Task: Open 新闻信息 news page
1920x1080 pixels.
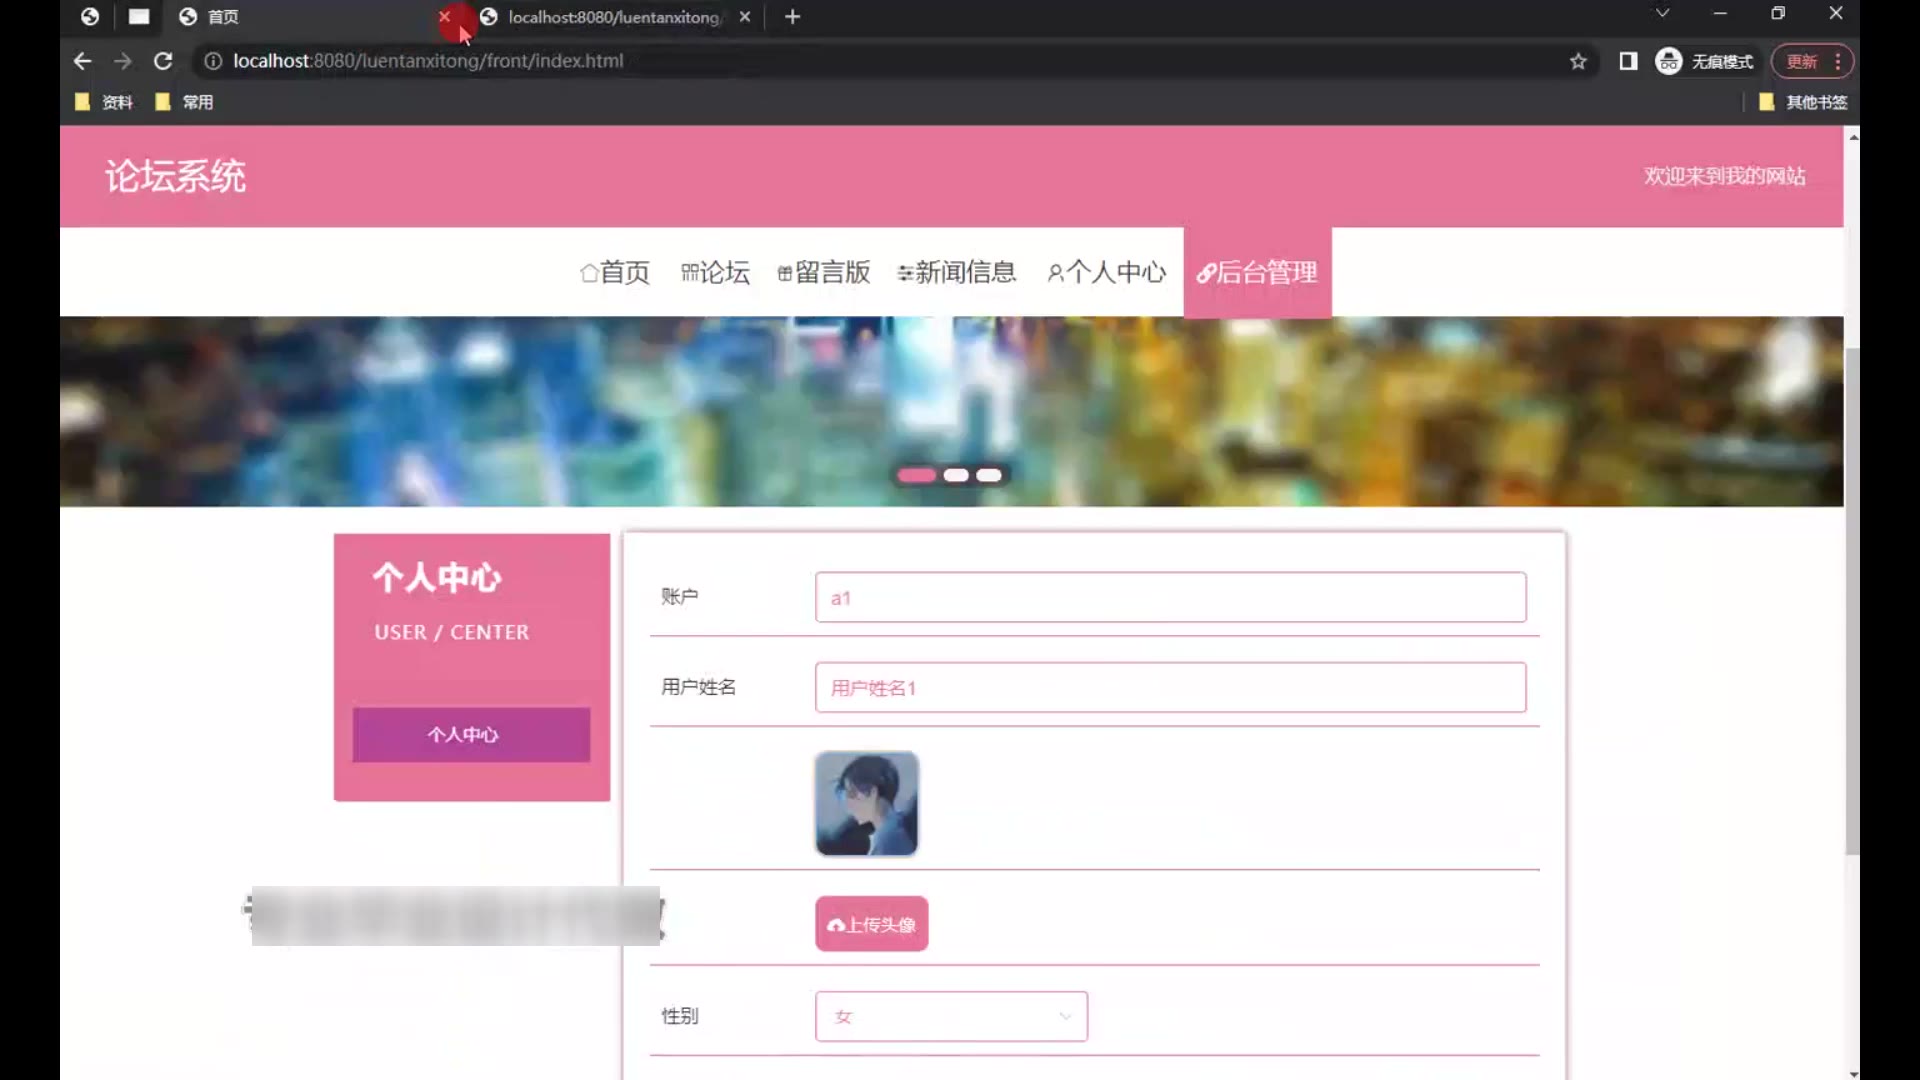Action: 957,272
